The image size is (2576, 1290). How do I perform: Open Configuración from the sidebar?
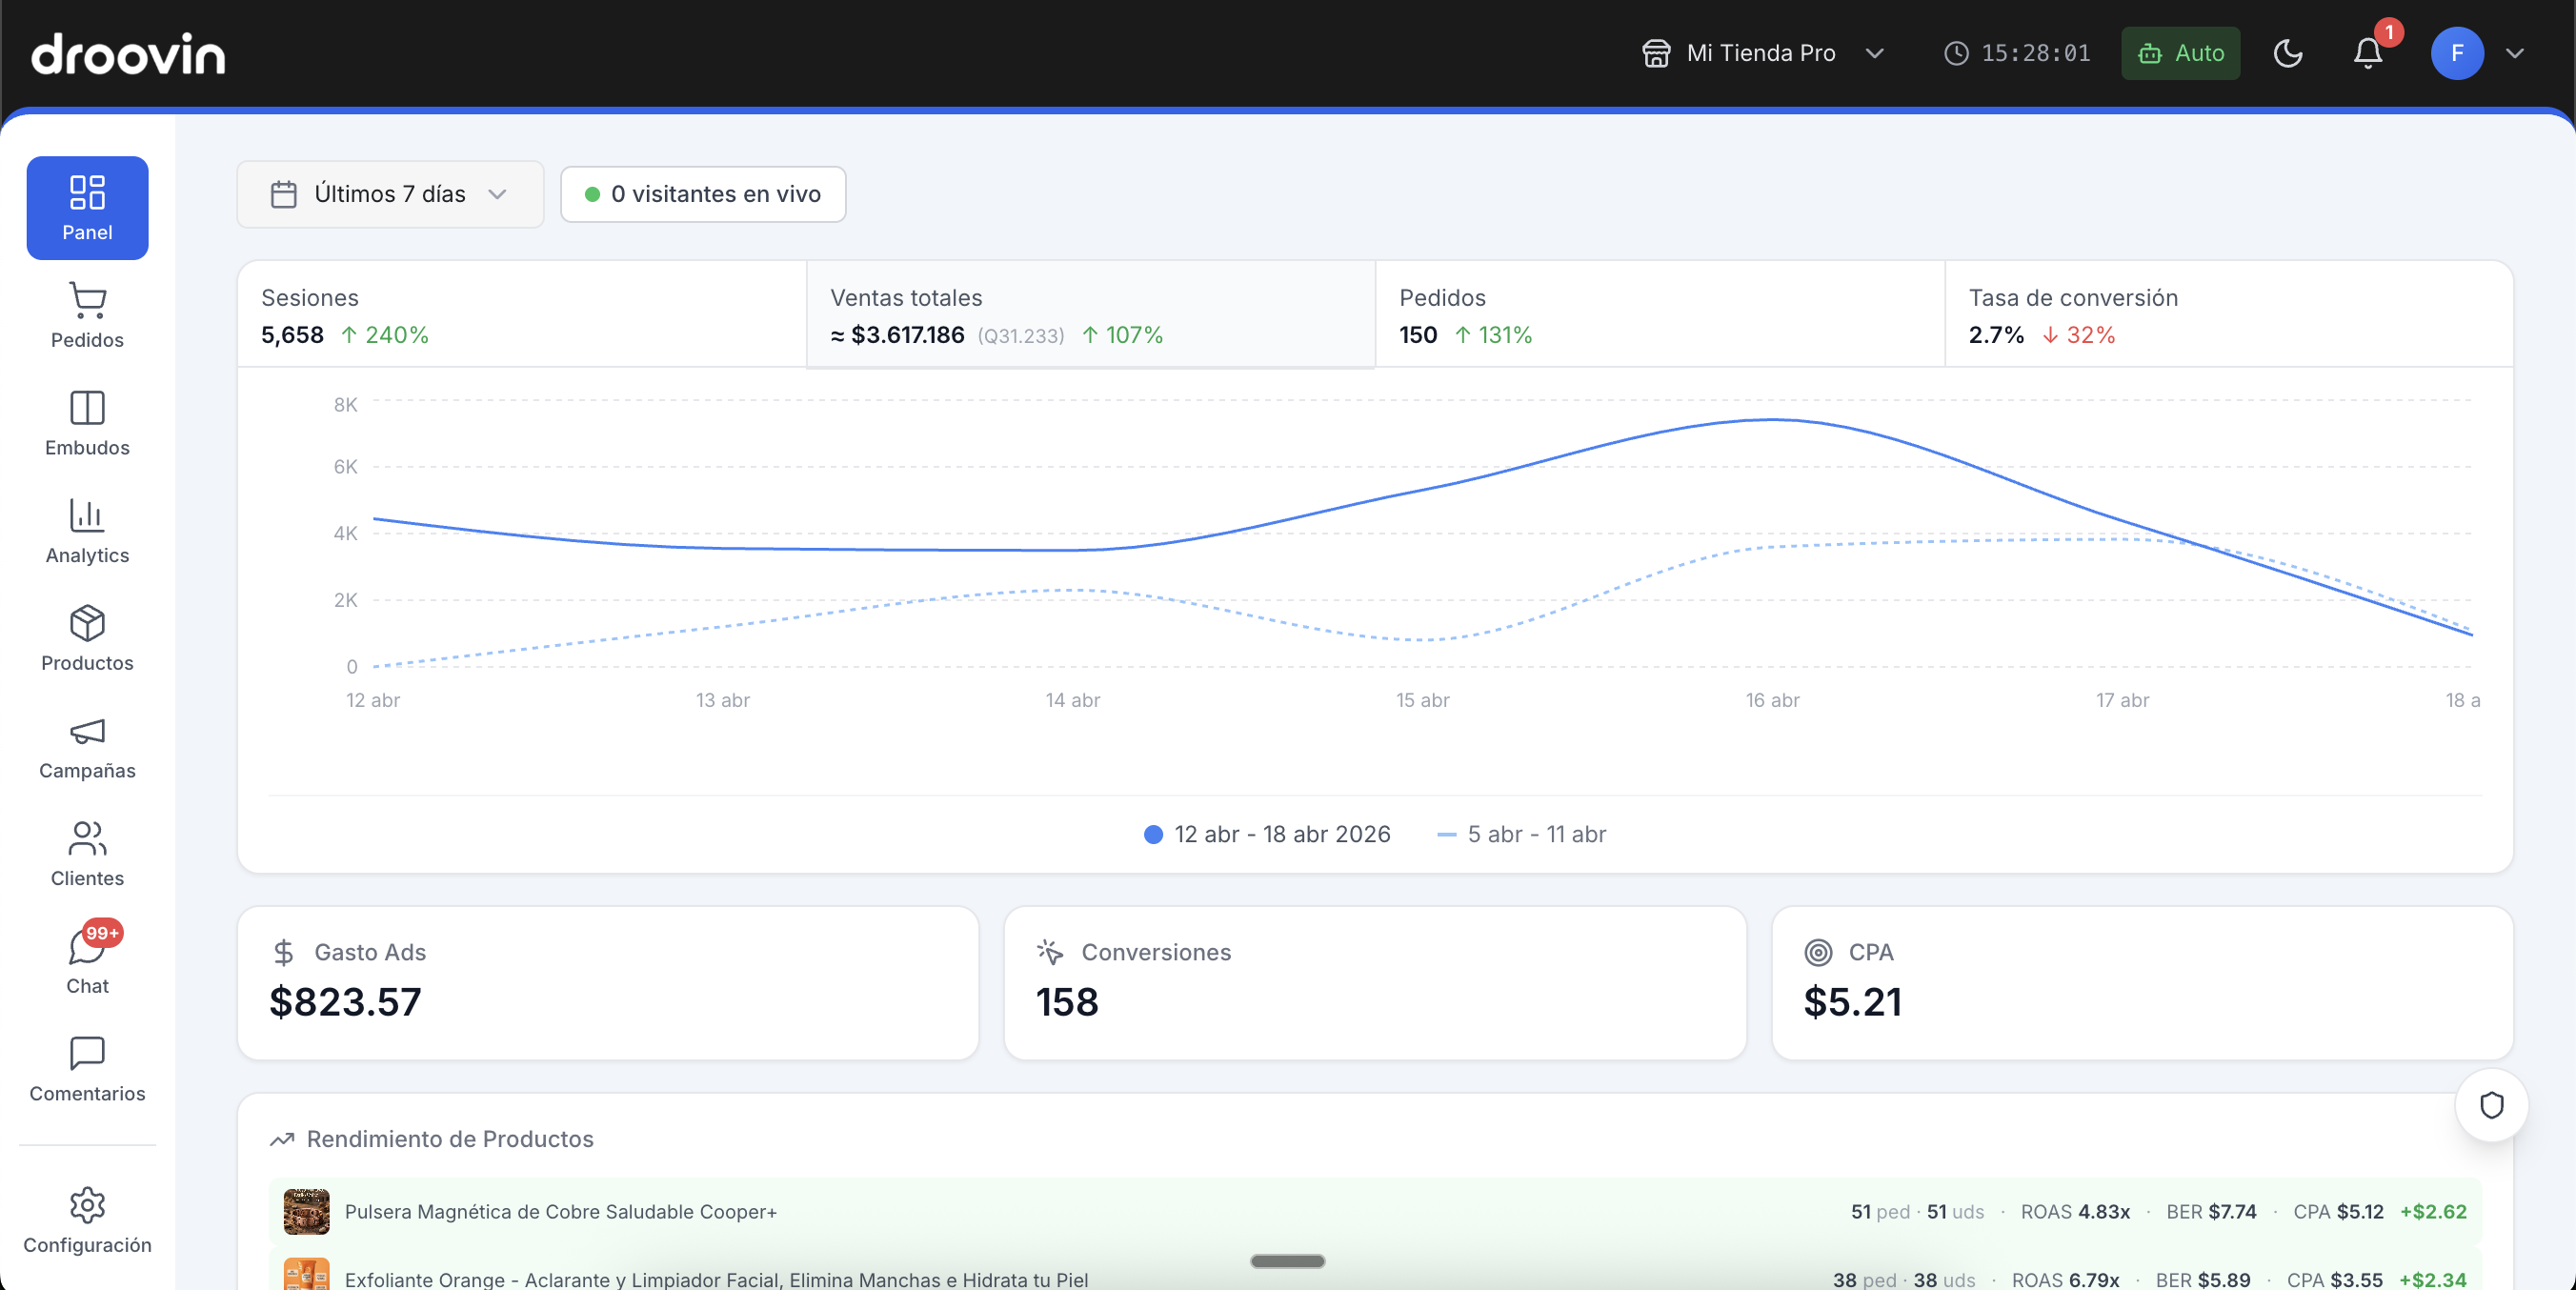[x=87, y=1222]
